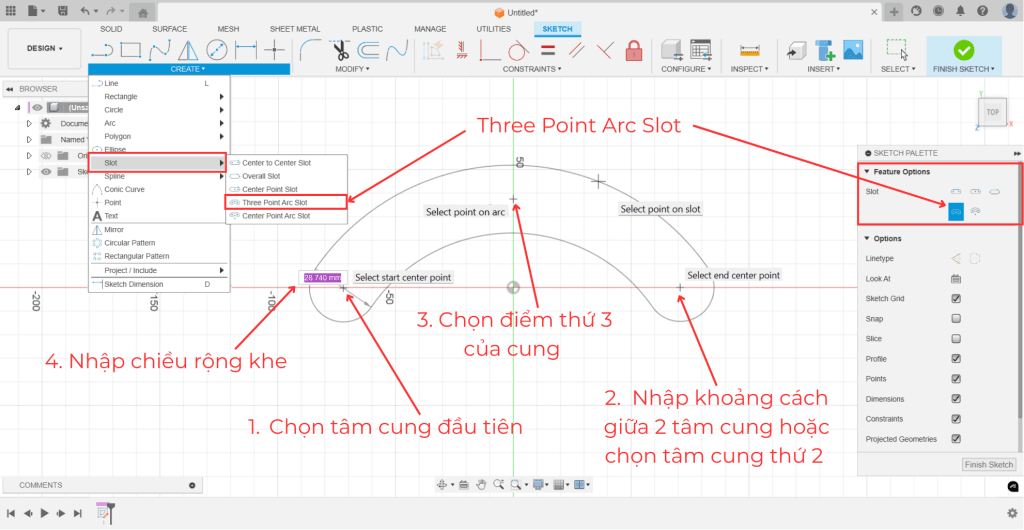
Task: Enable the Slice checkbox
Action: click(956, 339)
